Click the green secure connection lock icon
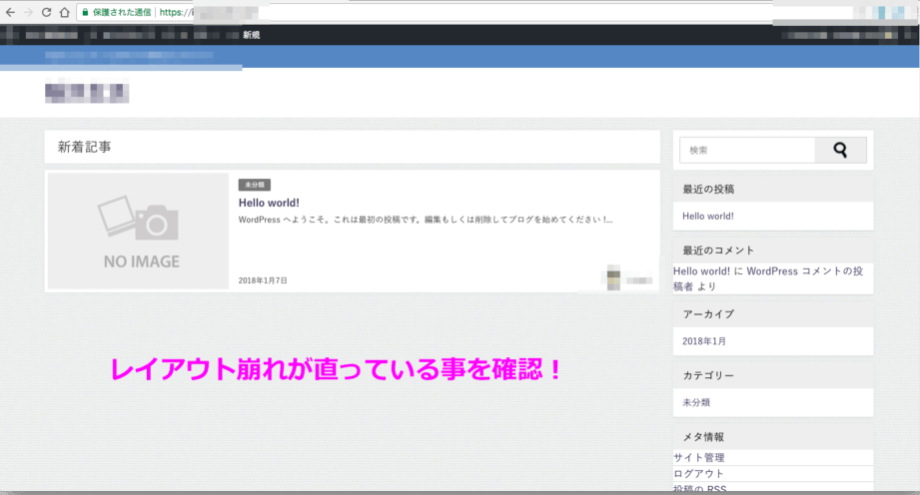 click(x=85, y=12)
